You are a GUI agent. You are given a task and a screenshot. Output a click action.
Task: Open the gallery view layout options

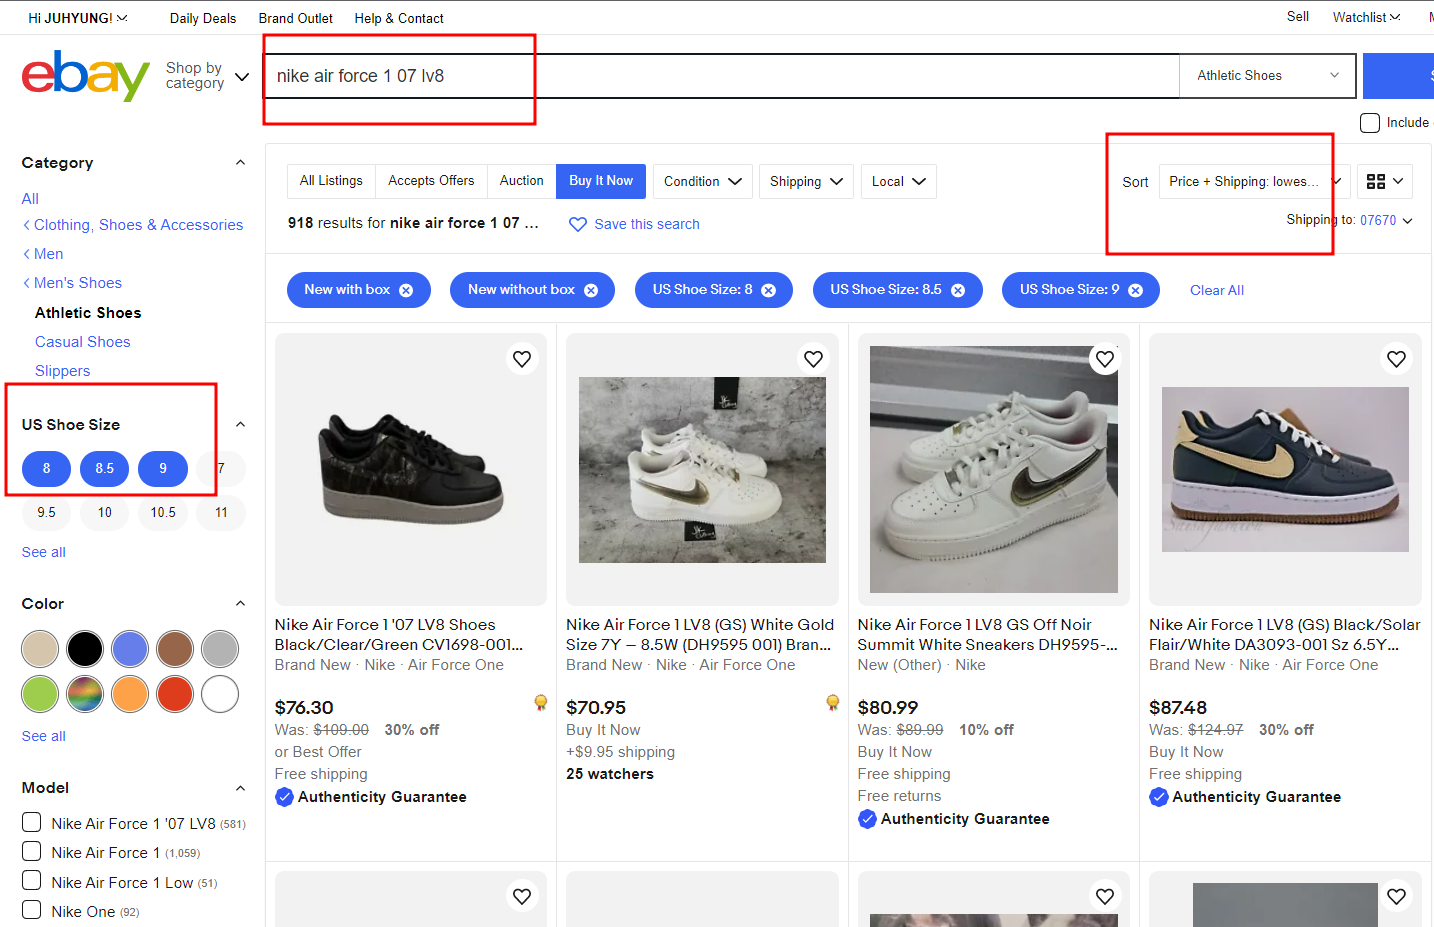pyautogui.click(x=1385, y=181)
